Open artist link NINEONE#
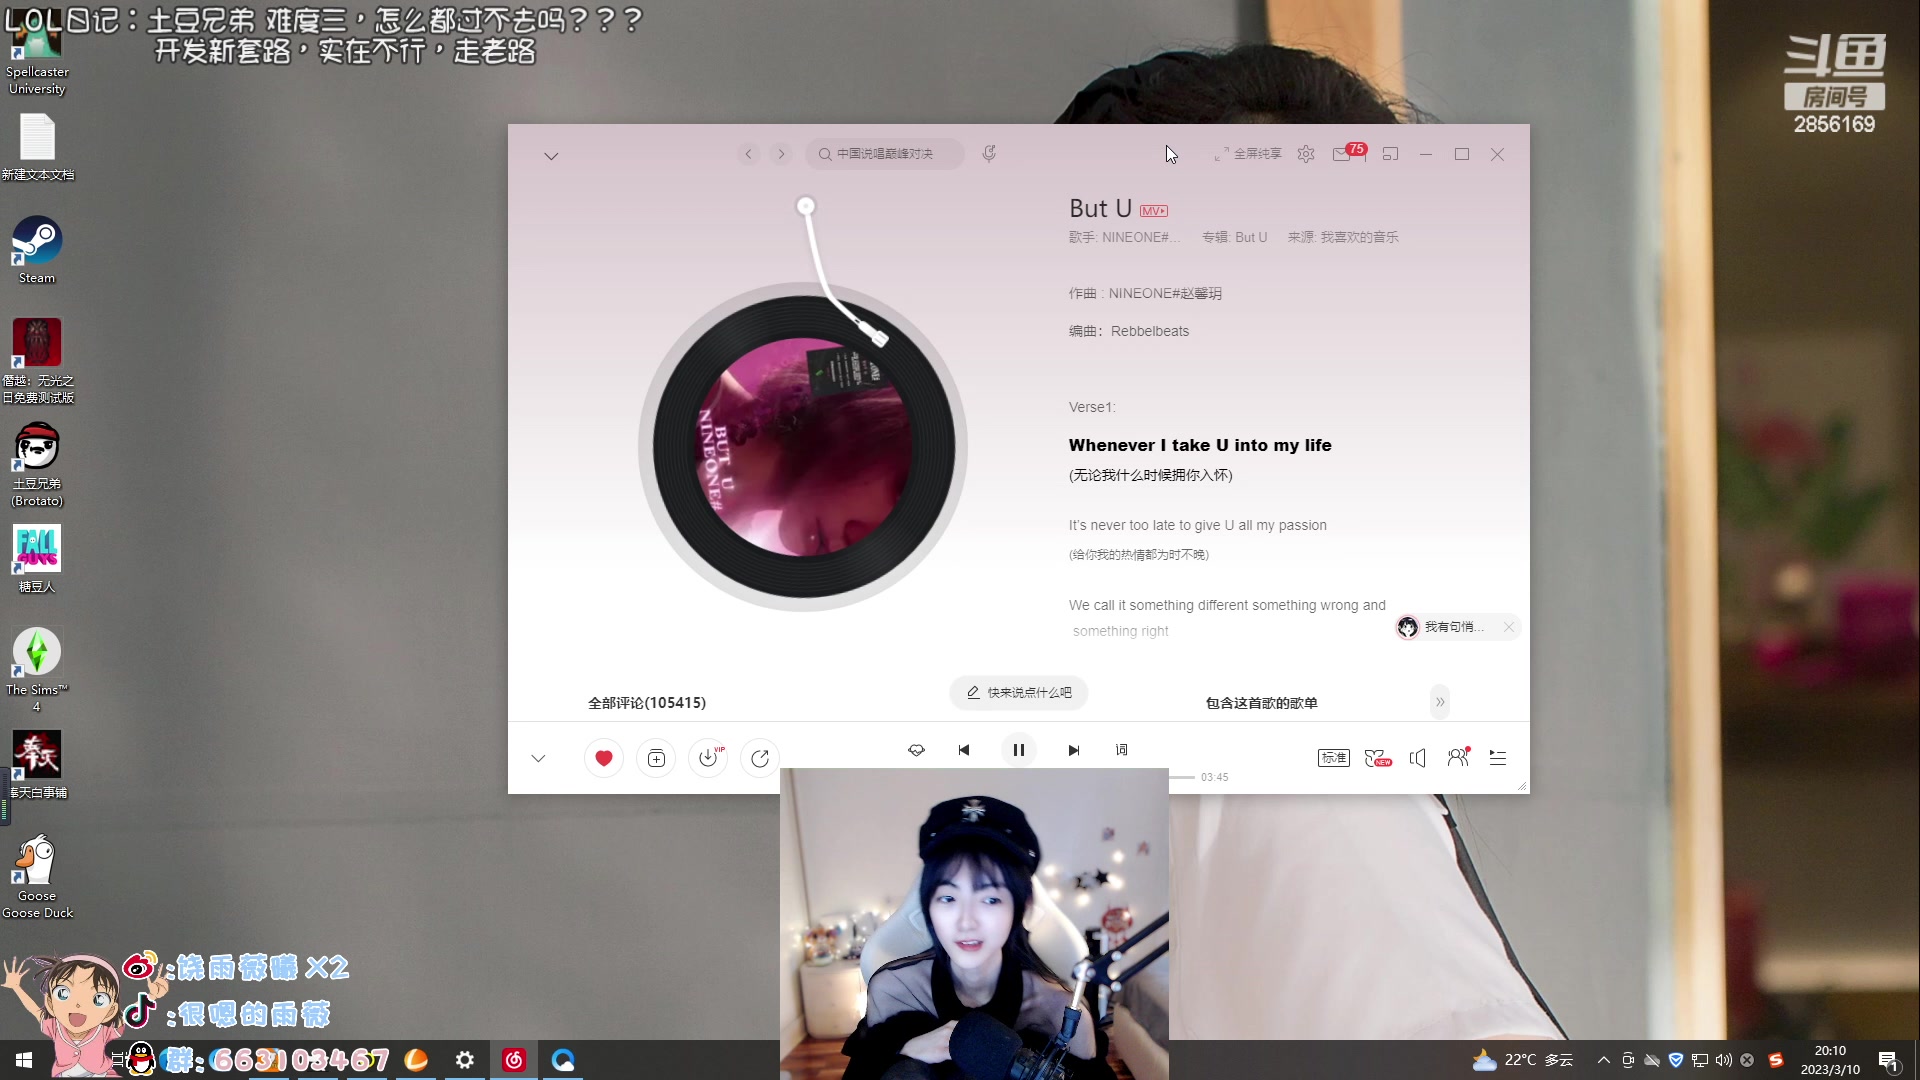 [1140, 237]
